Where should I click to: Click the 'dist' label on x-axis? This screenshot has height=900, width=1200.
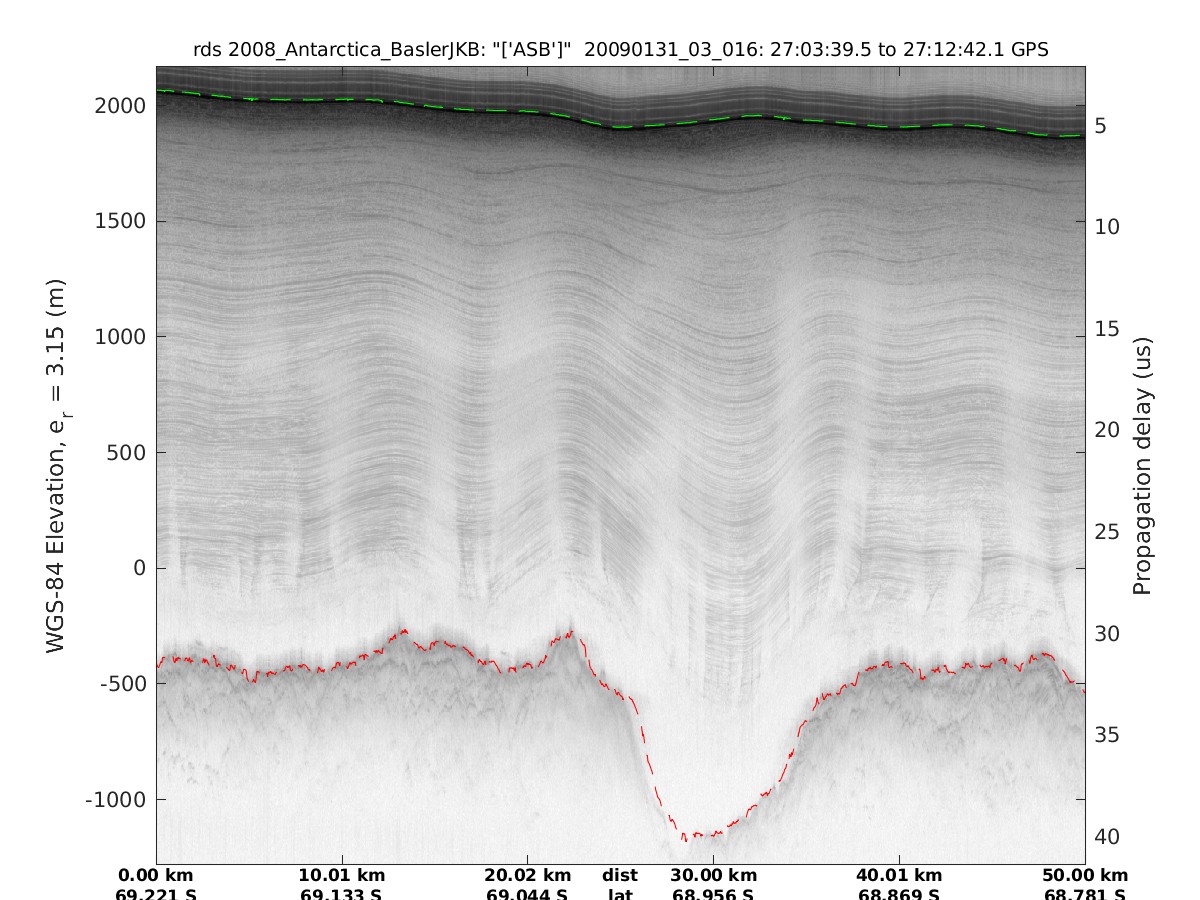(620, 875)
